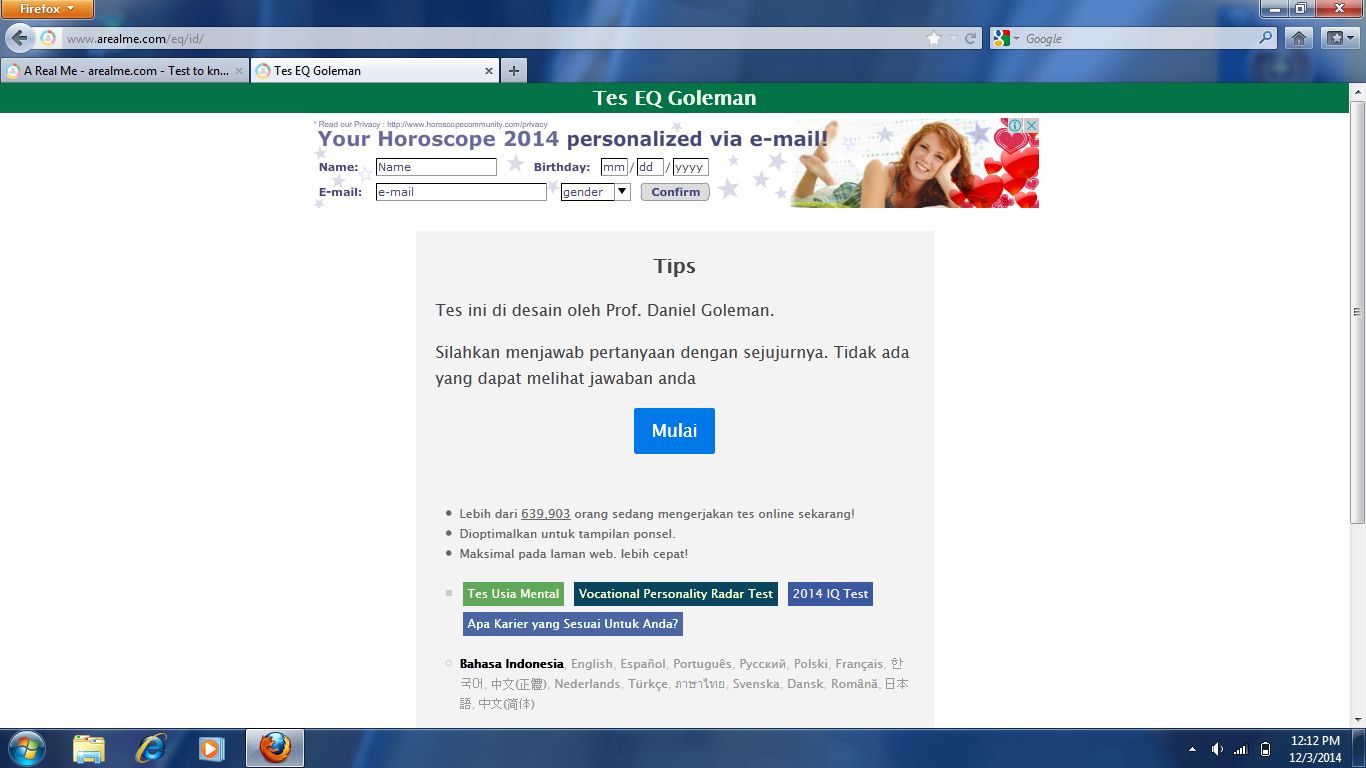Click the ad info 'i' icon
The height and width of the screenshot is (768, 1366).
[1014, 125]
